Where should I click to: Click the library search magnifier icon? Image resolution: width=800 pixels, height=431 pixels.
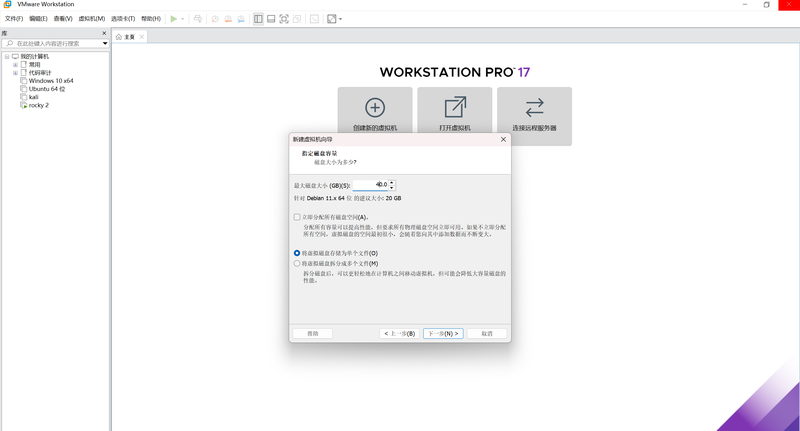point(9,43)
